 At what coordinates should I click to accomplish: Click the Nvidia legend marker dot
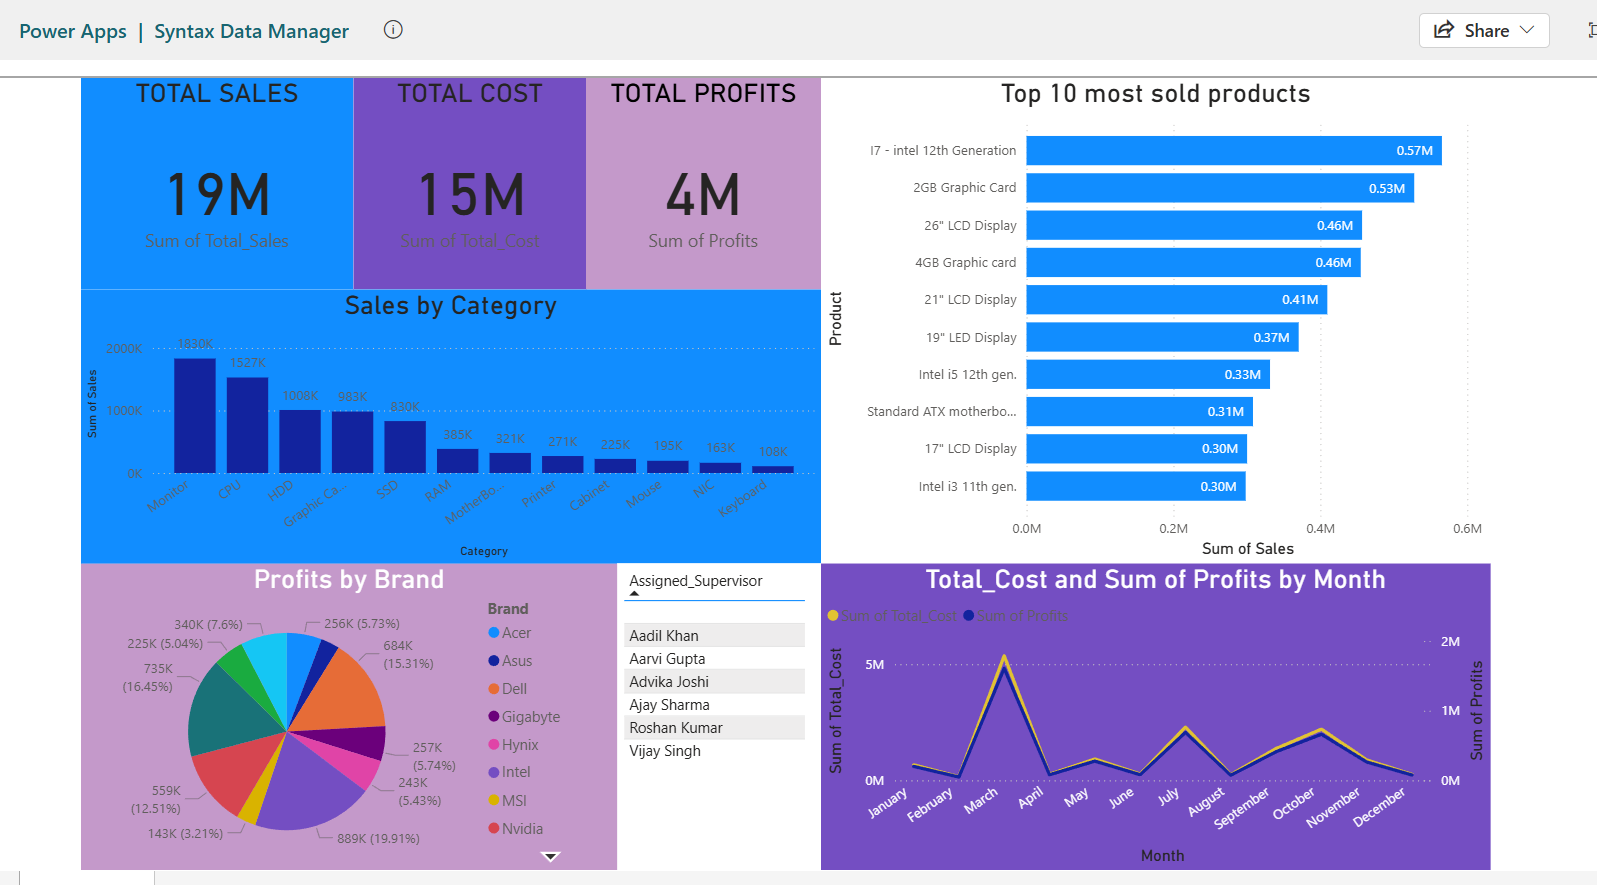point(494,828)
